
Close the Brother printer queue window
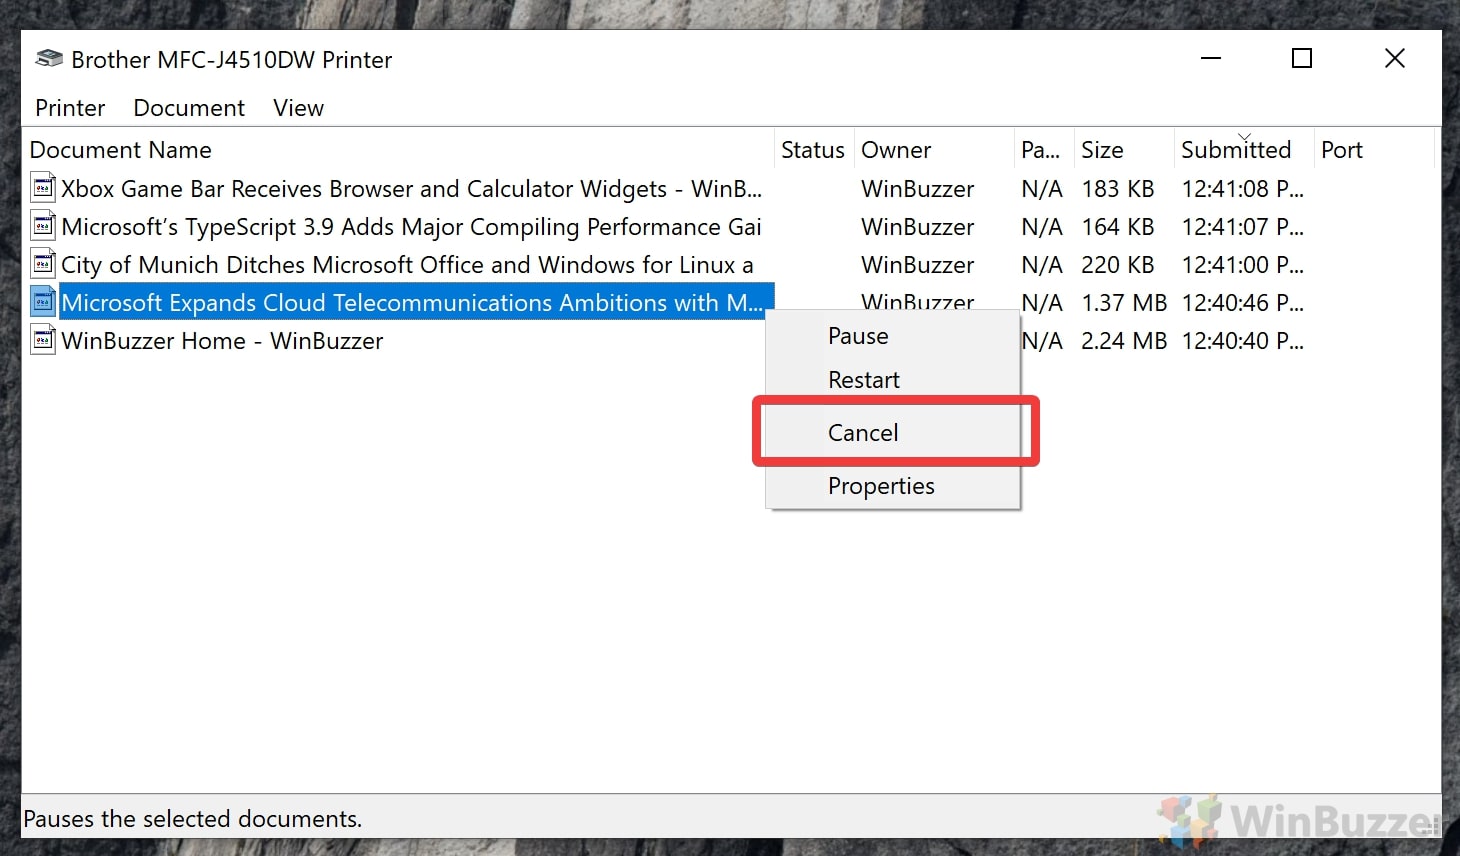click(1394, 59)
